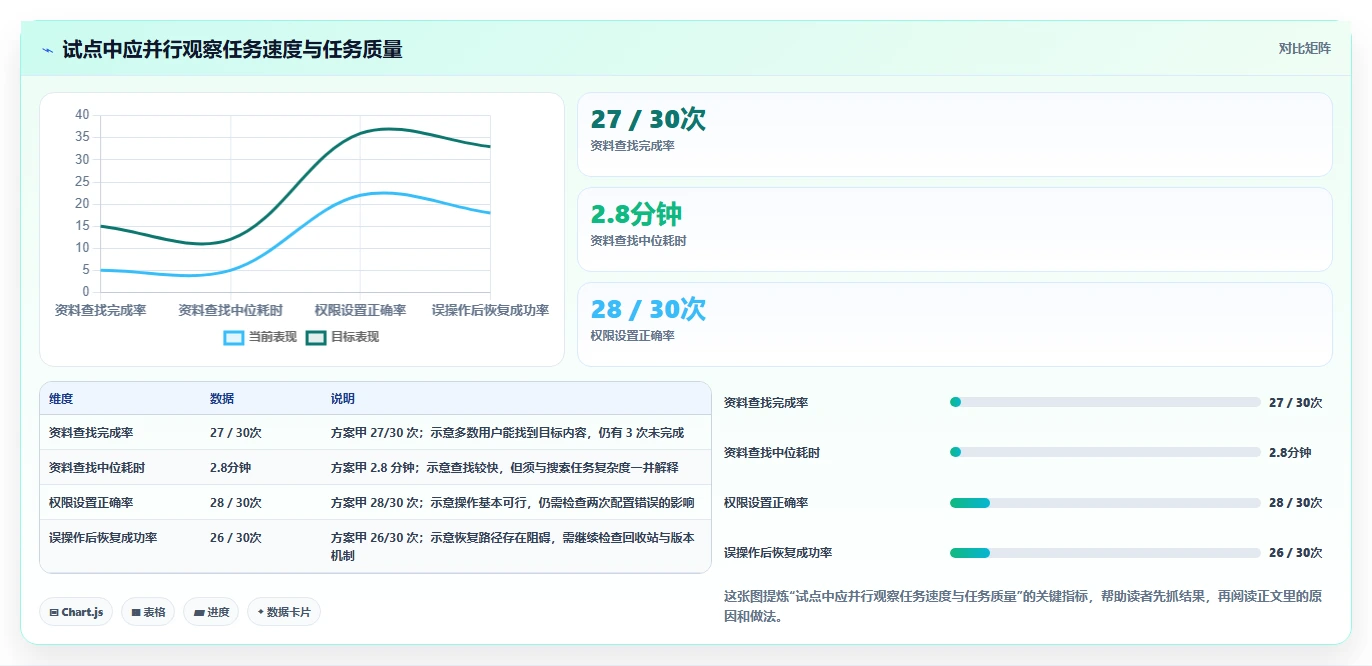1372x666 pixels.
Task: Click the lightning icon beside the title
Action: pos(47,49)
